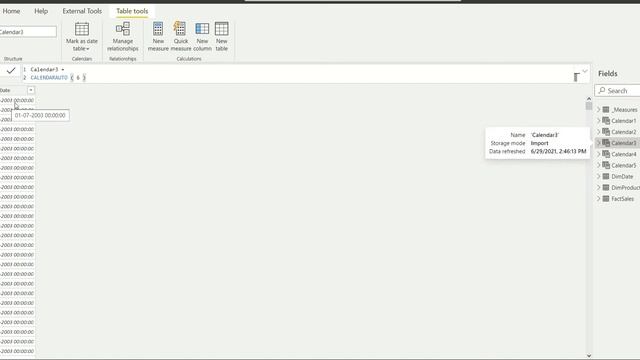Image resolution: width=640 pixels, height=360 pixels.
Task: Select the Calendar1 table
Action: click(x=623, y=121)
